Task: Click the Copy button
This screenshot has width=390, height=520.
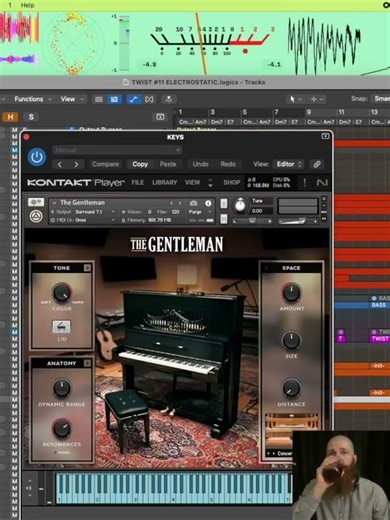Action: (140, 164)
